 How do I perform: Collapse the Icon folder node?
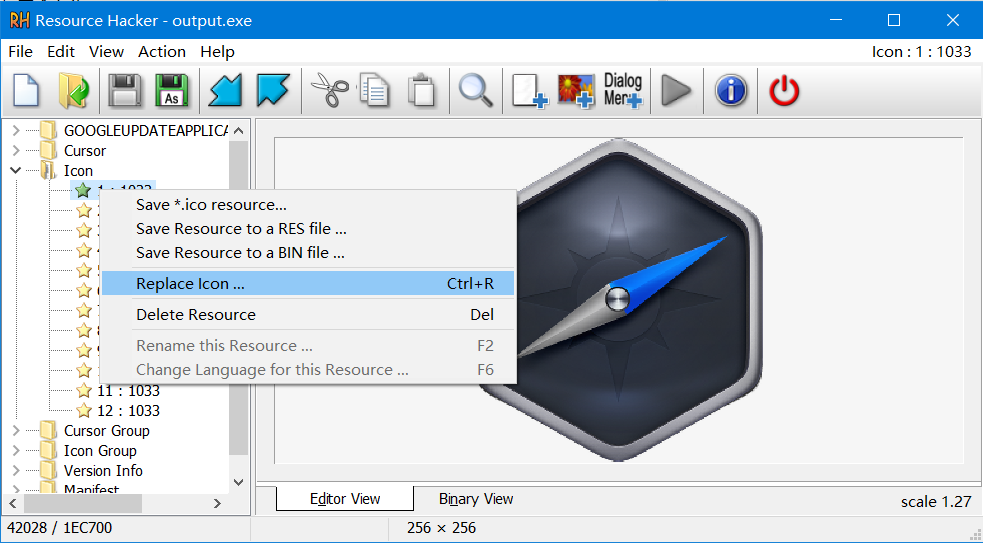click(x=16, y=171)
